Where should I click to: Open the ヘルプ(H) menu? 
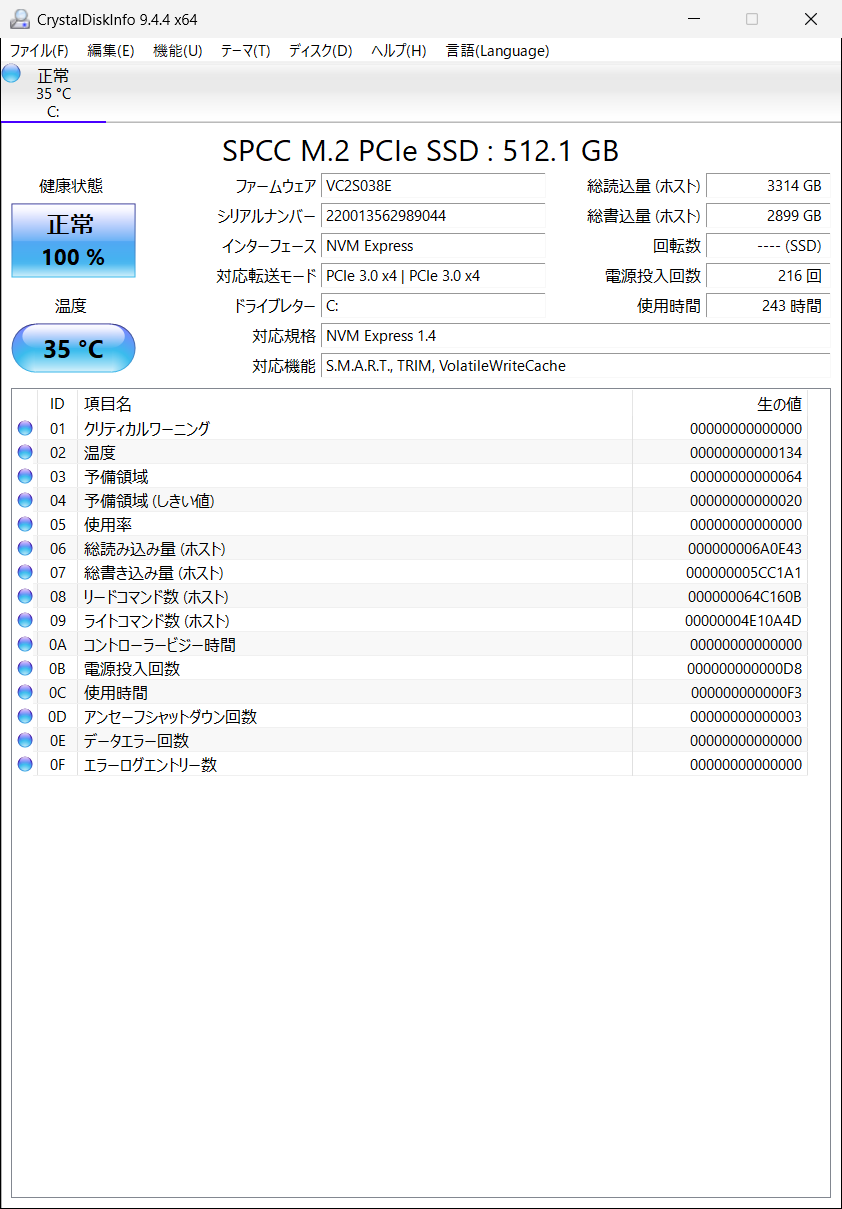(x=399, y=51)
